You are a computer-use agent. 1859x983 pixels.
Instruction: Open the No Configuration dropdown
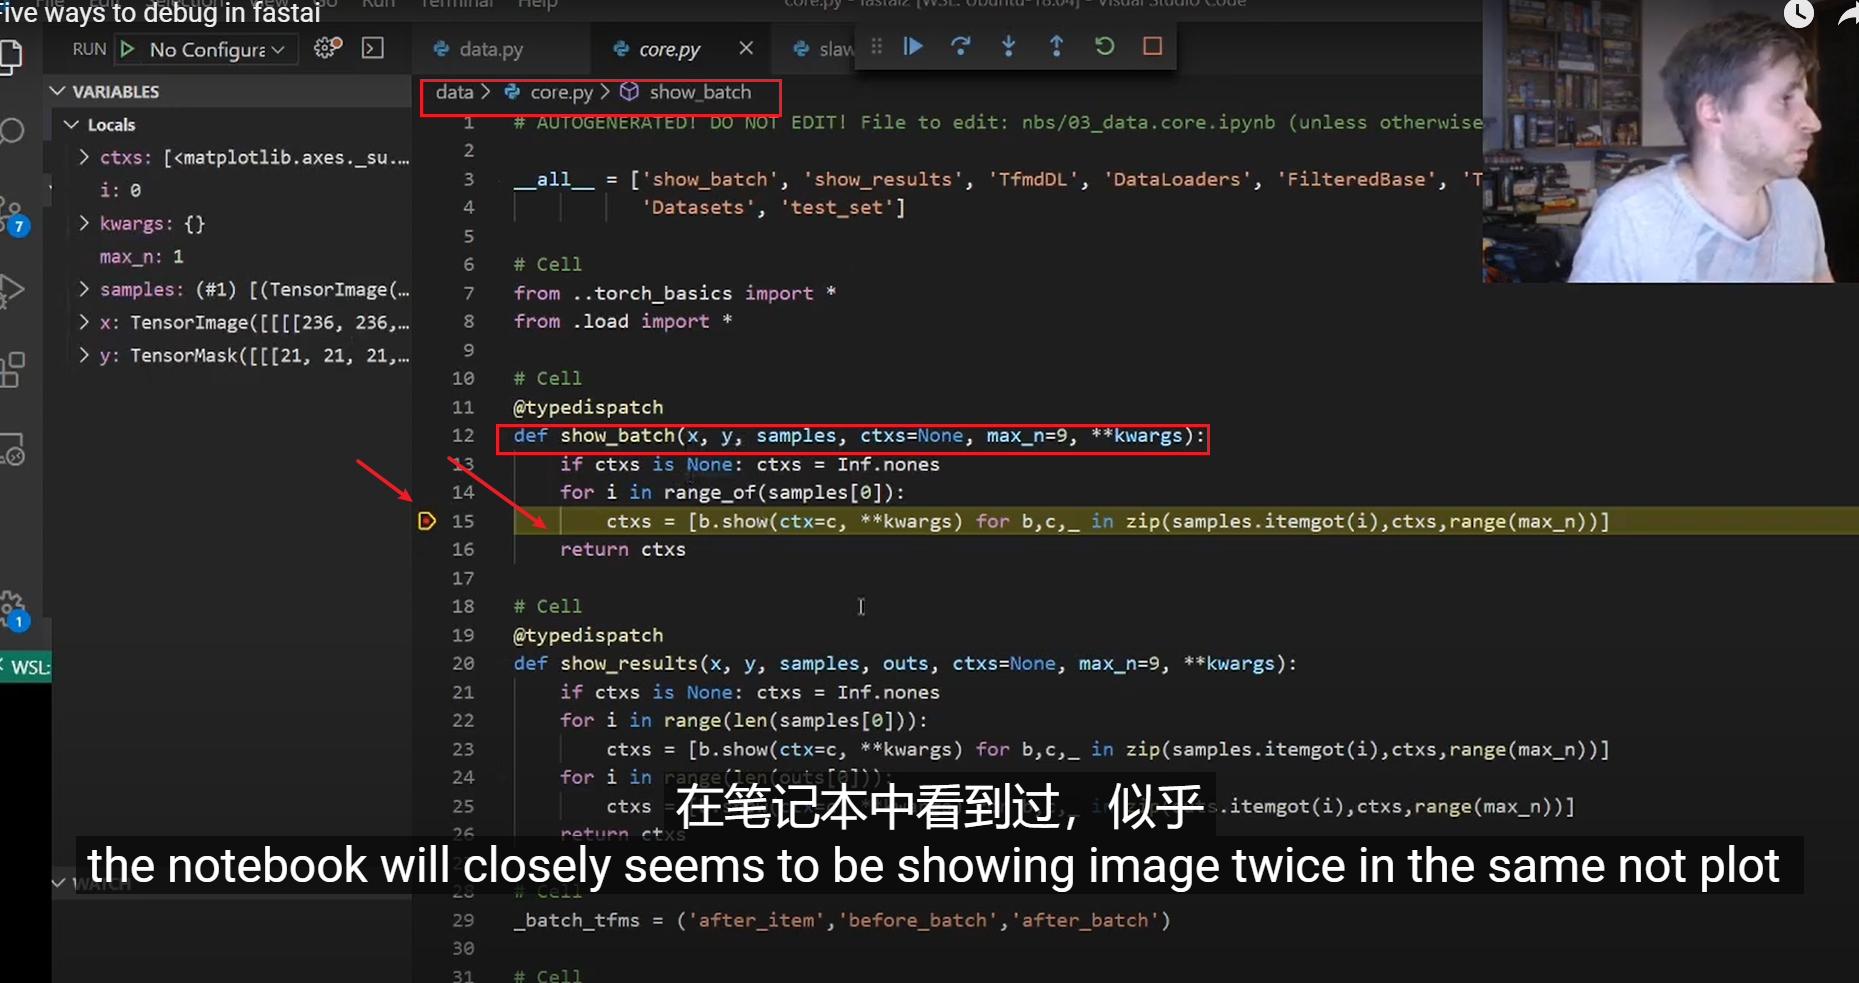click(x=205, y=49)
